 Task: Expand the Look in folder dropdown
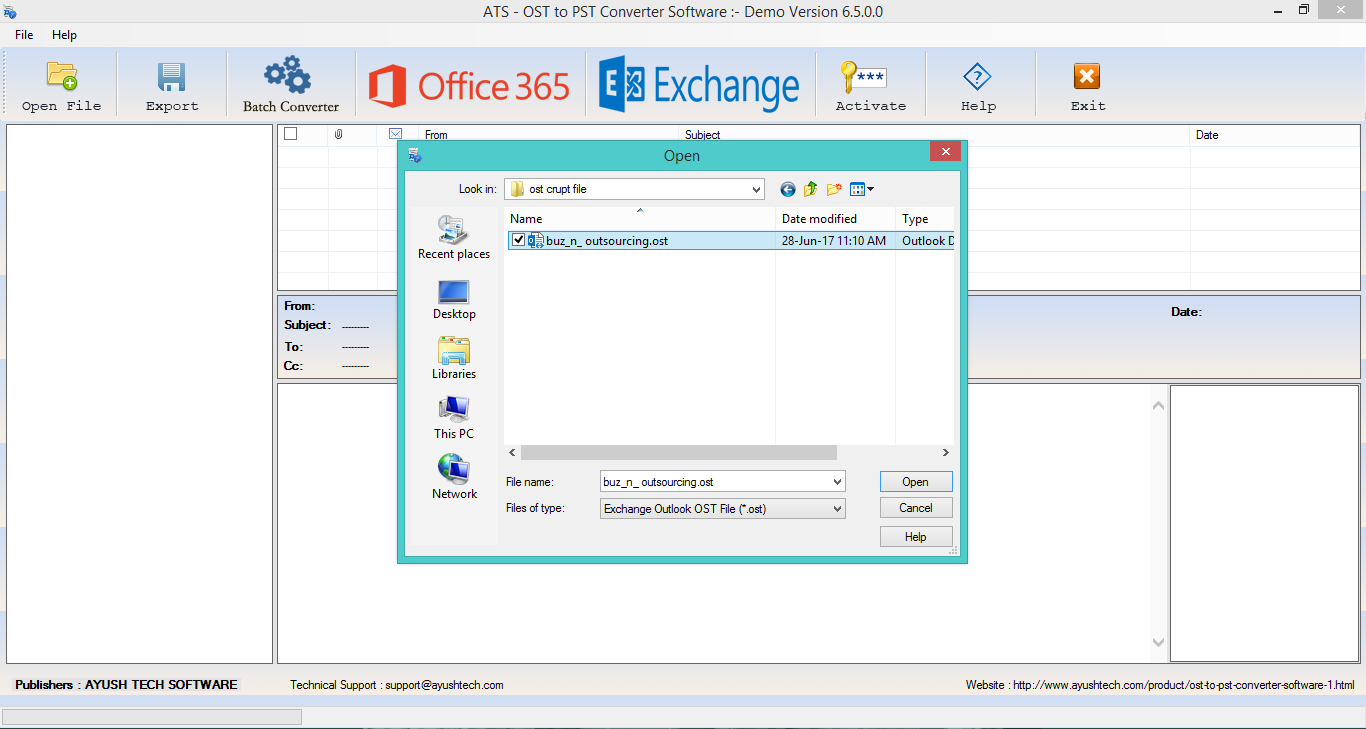tap(755, 189)
